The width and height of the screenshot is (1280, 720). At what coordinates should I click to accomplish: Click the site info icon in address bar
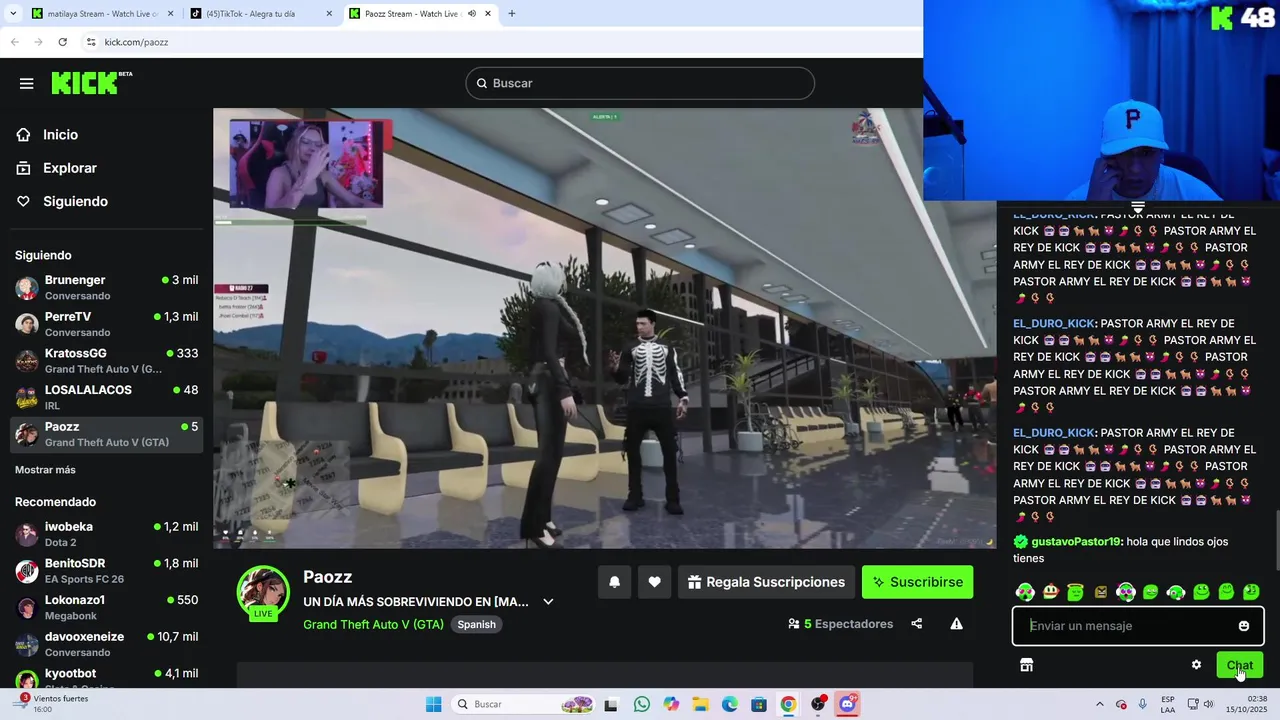coord(91,42)
